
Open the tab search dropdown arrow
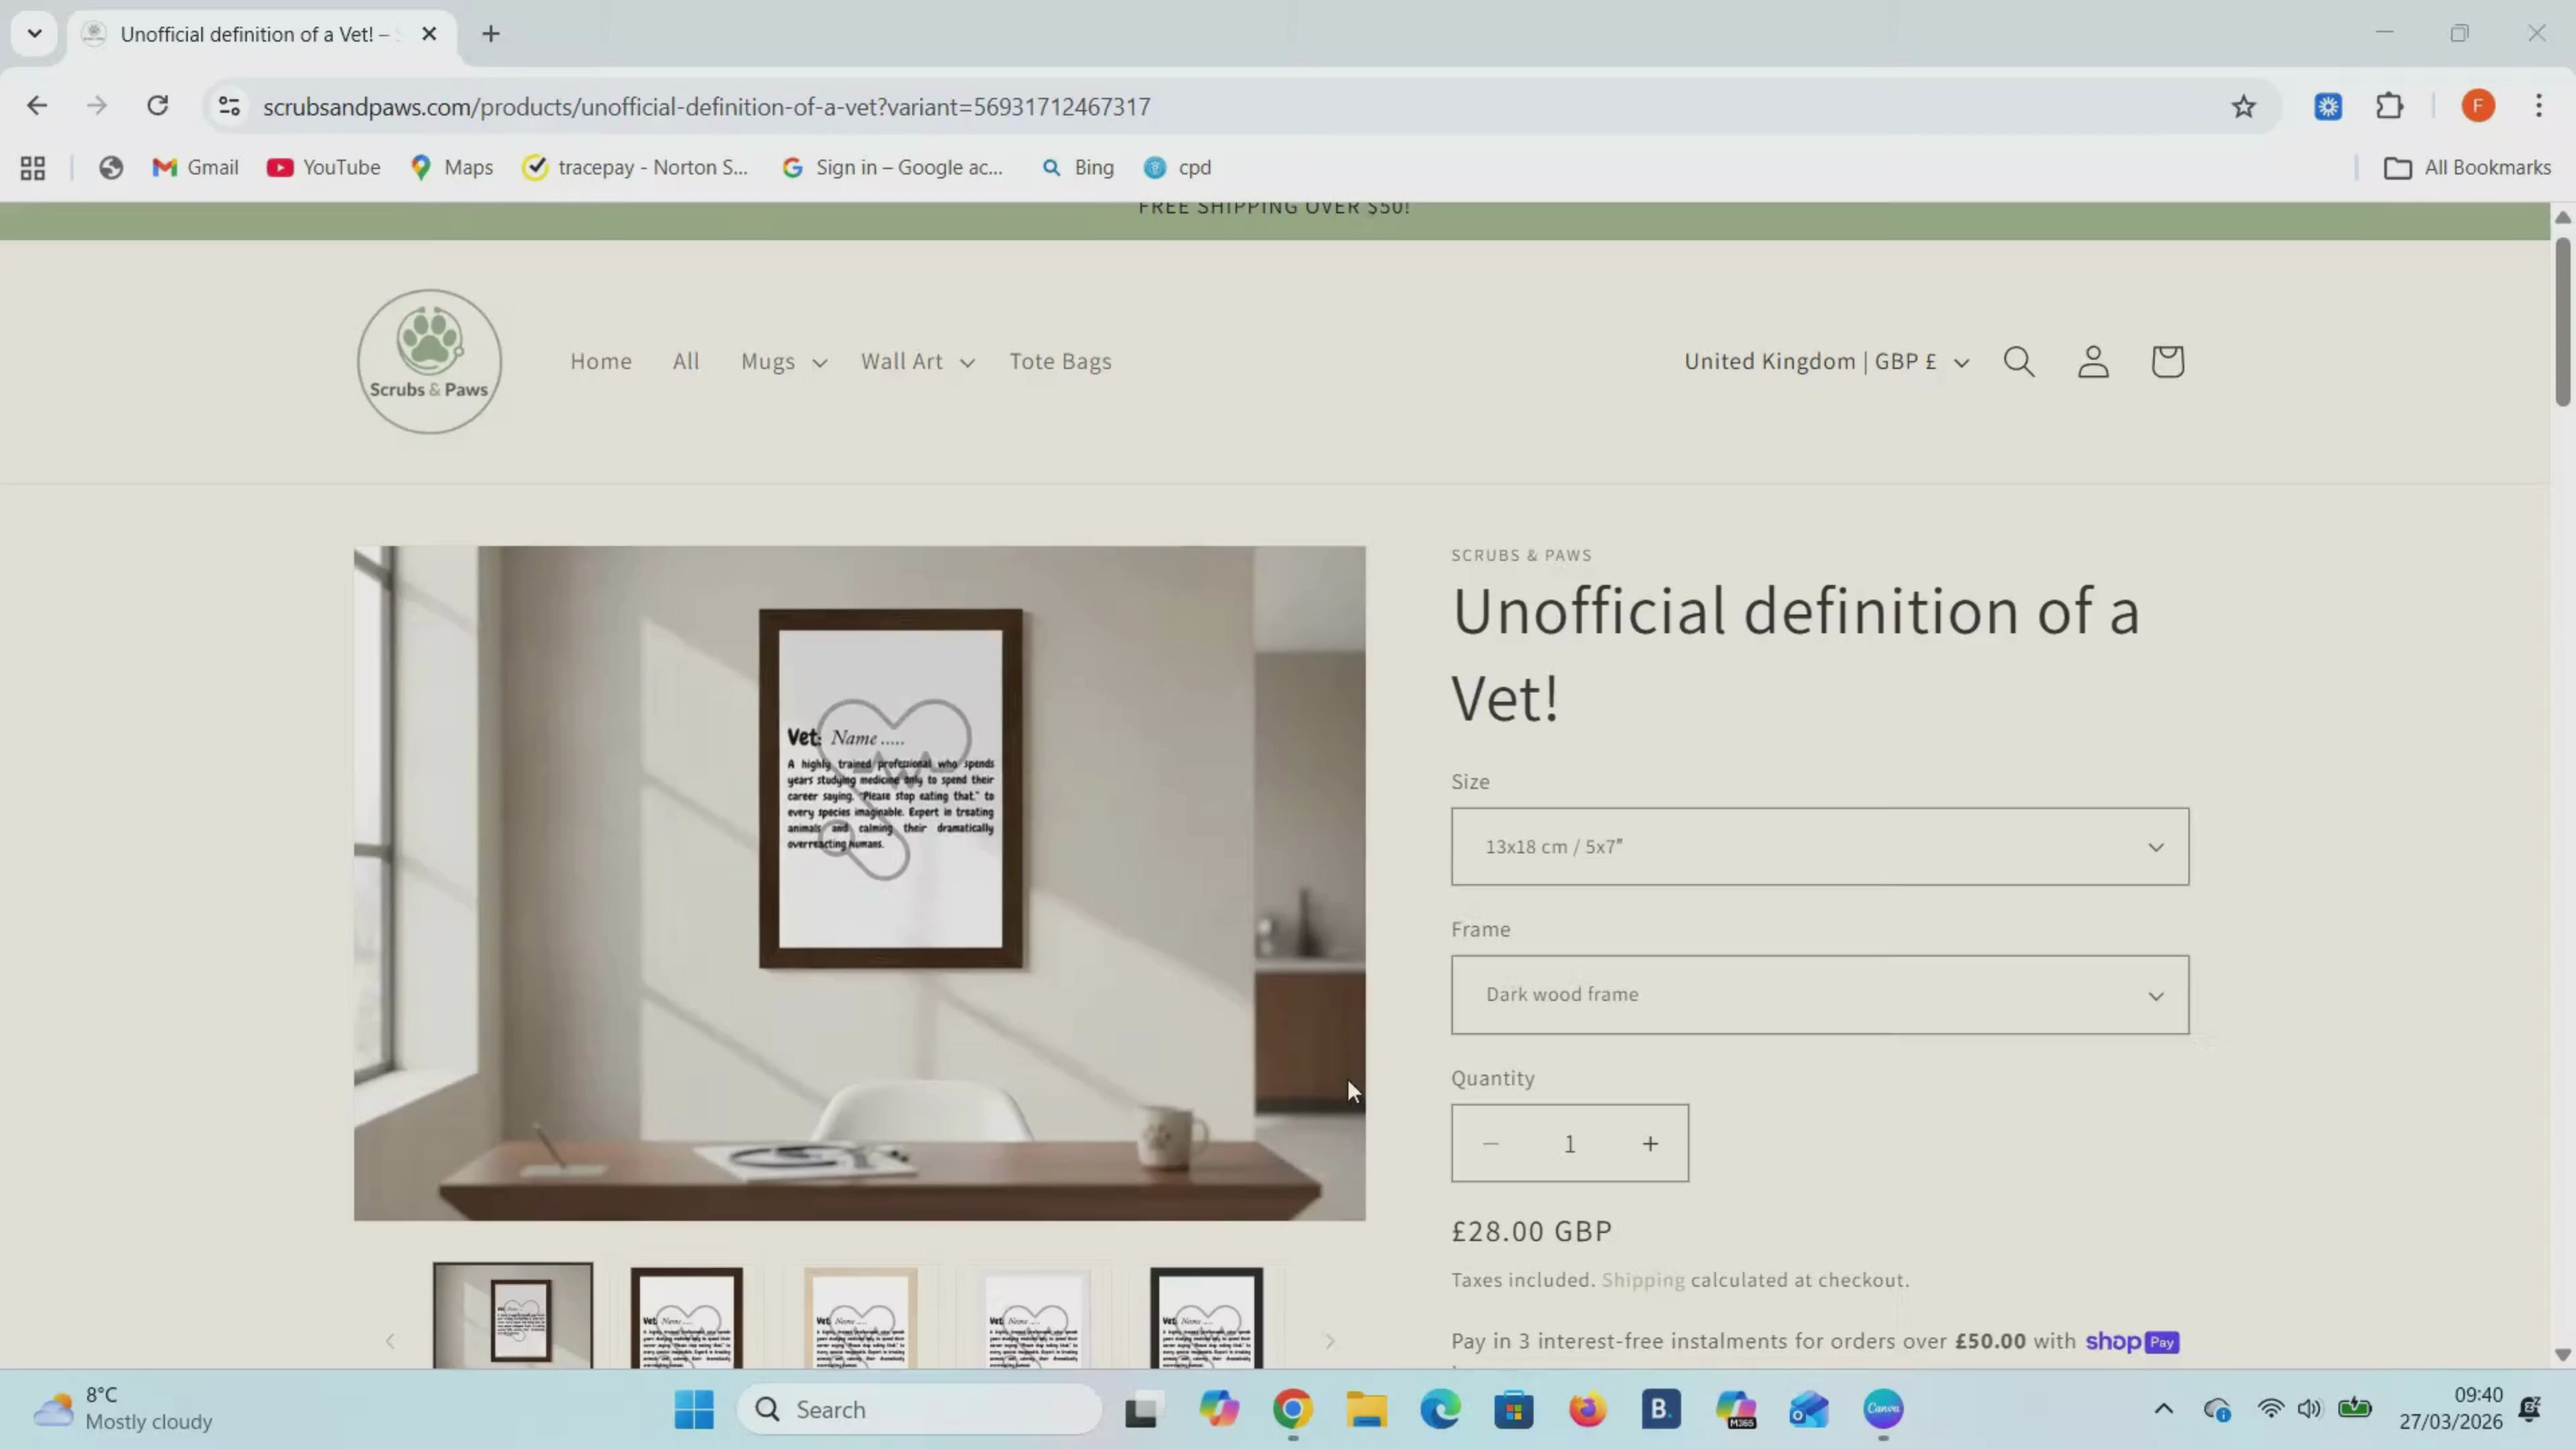[x=35, y=34]
